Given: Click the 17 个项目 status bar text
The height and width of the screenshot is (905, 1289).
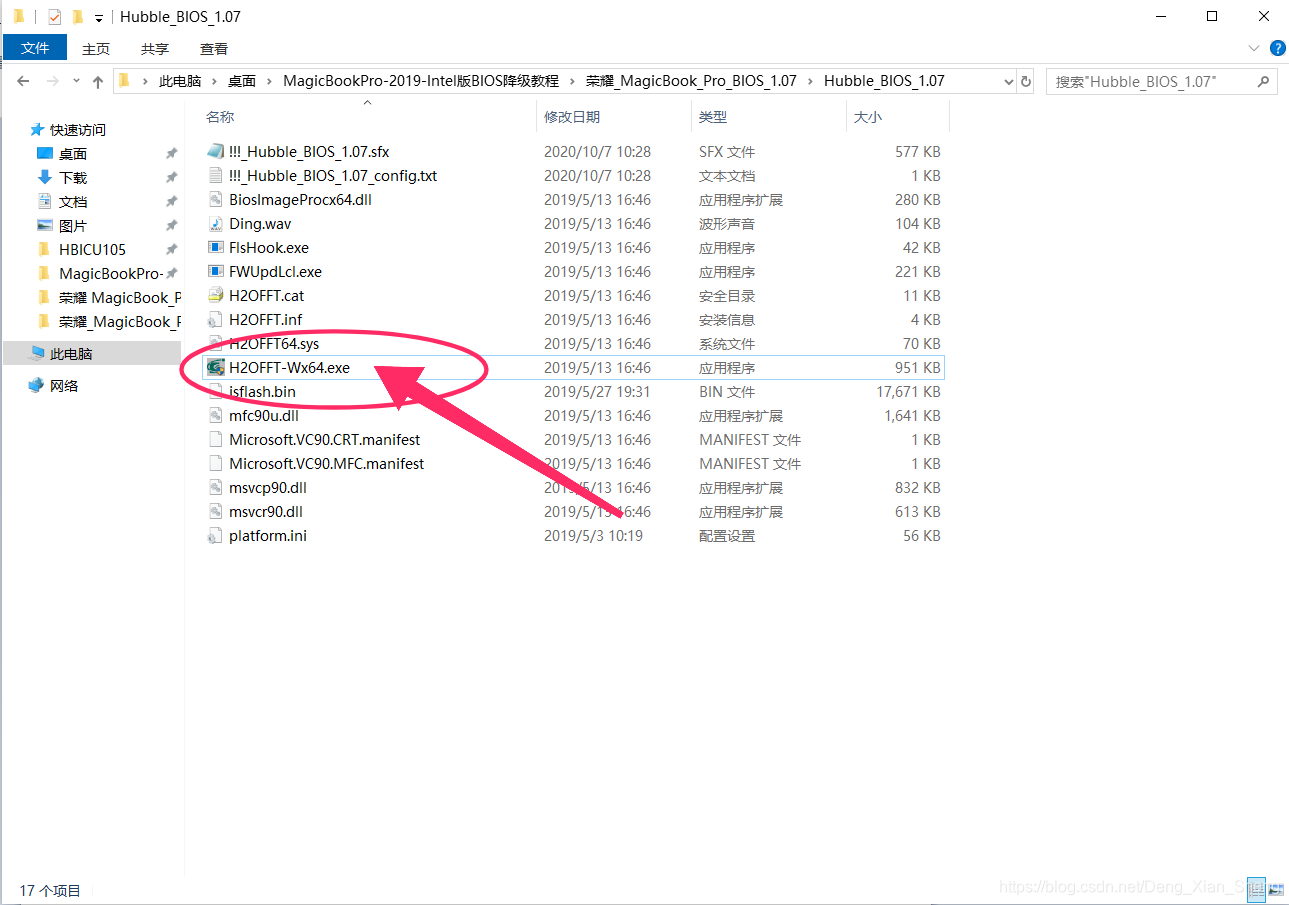Looking at the screenshot, I should (x=51, y=890).
